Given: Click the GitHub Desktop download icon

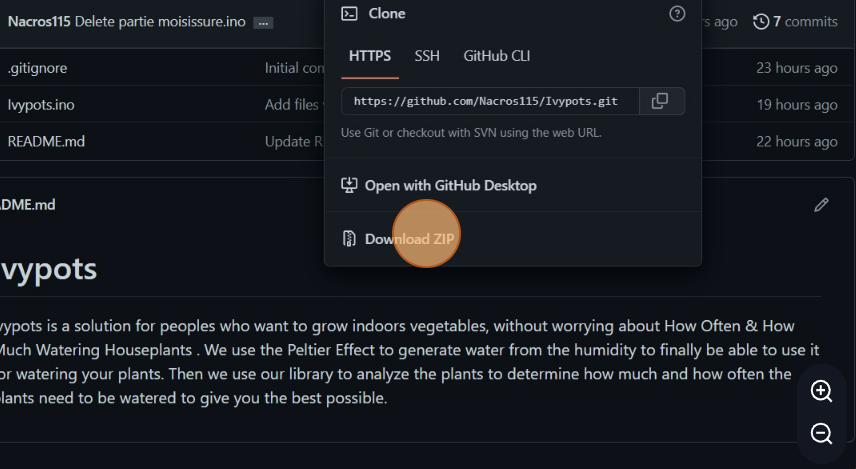Looking at the screenshot, I should (x=349, y=185).
